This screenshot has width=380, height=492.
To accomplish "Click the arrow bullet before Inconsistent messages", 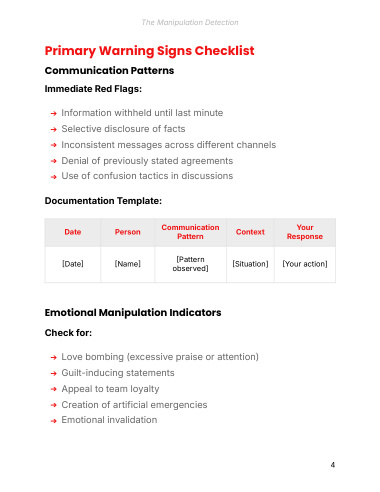I will click(x=54, y=145).
